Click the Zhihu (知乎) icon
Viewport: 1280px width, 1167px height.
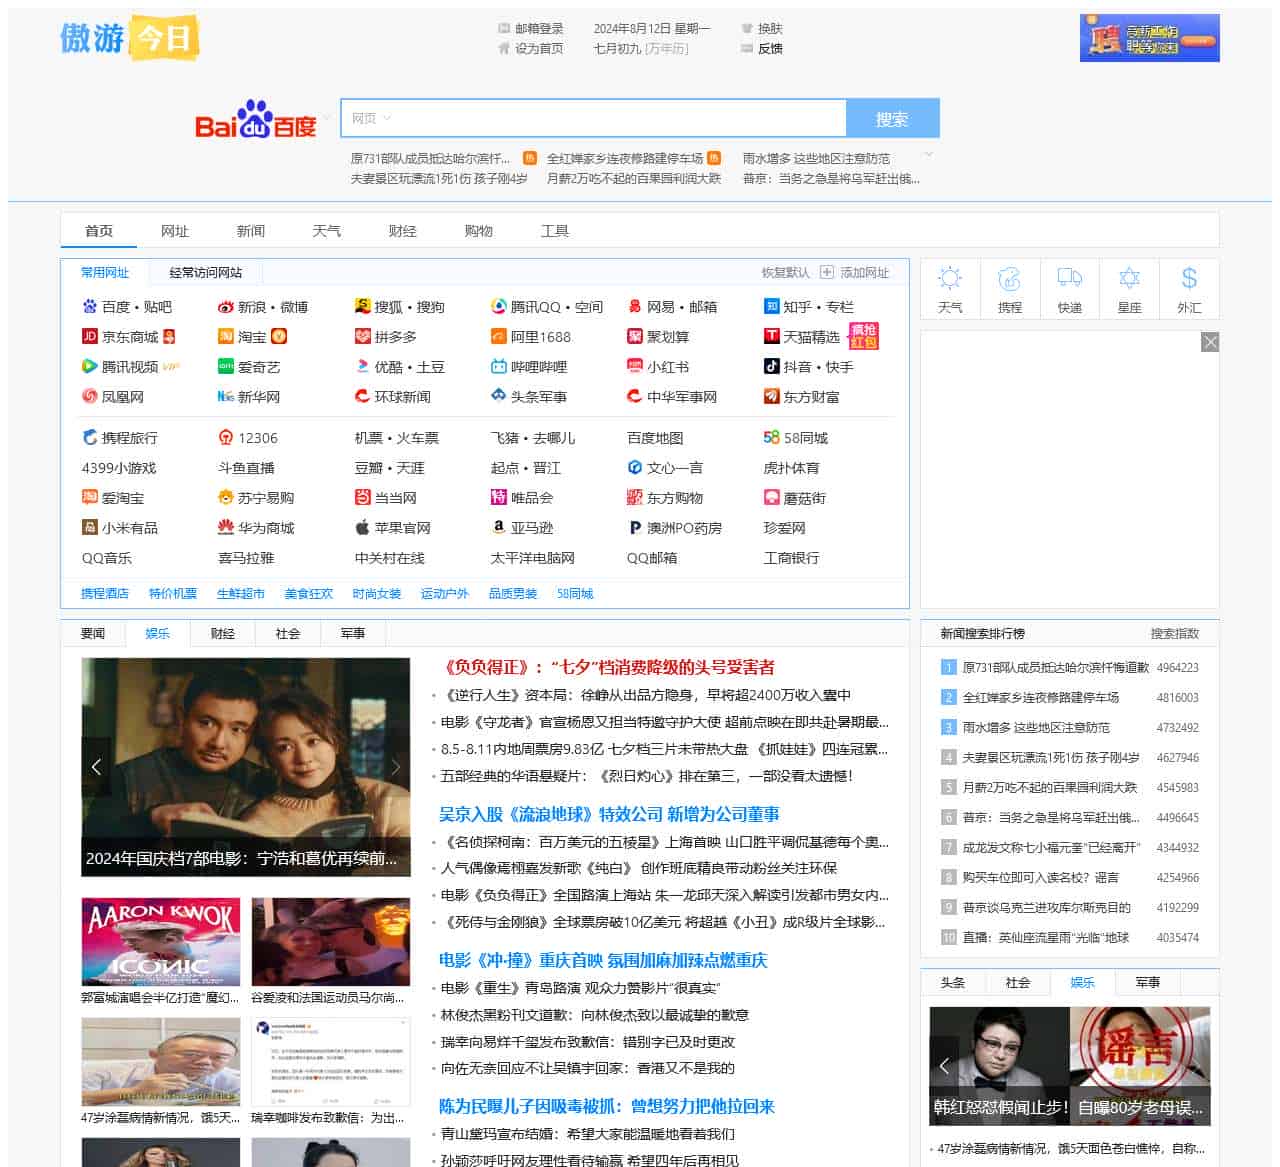(772, 307)
